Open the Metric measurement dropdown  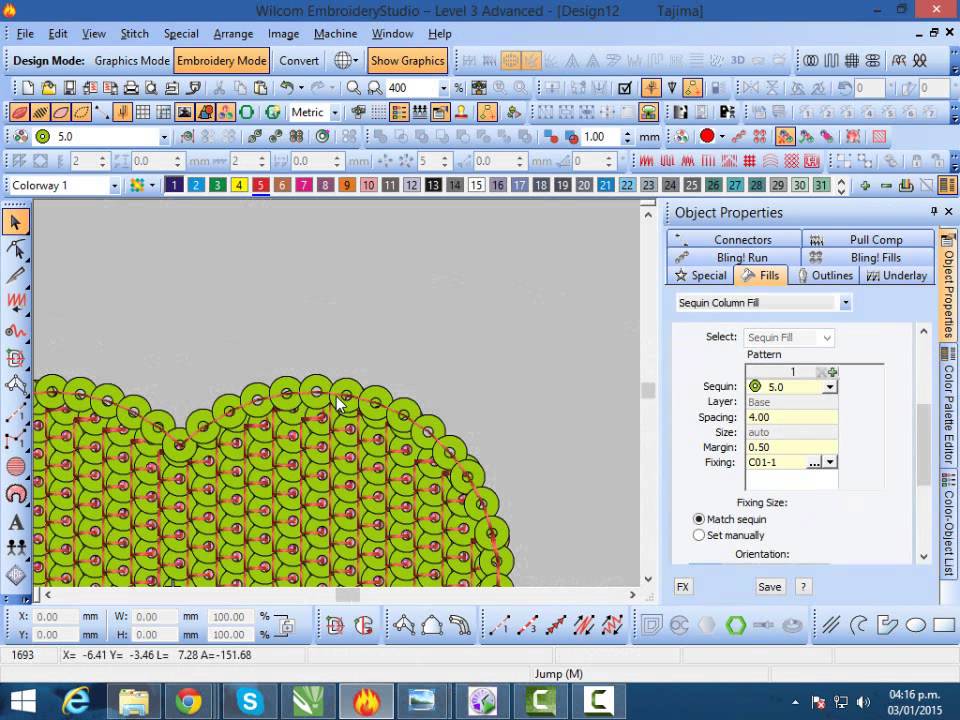point(334,112)
